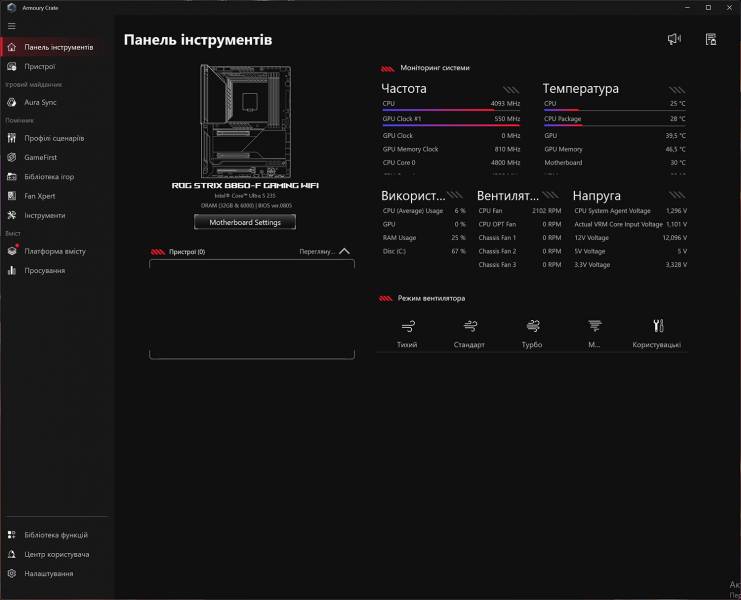Click the CPU OPT Fan 0 RPM row
Image resolution: width=741 pixels, height=600 pixels.
[519, 224]
